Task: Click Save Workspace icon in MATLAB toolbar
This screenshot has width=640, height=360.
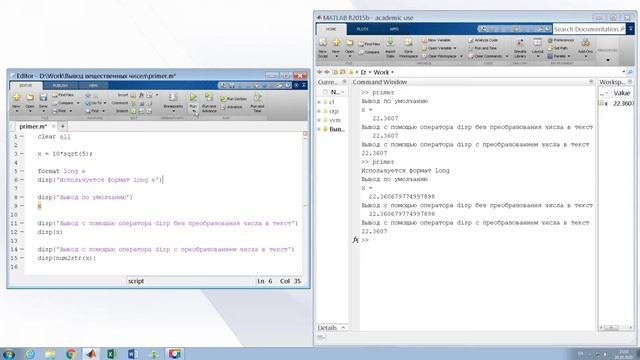Action: coord(408,42)
